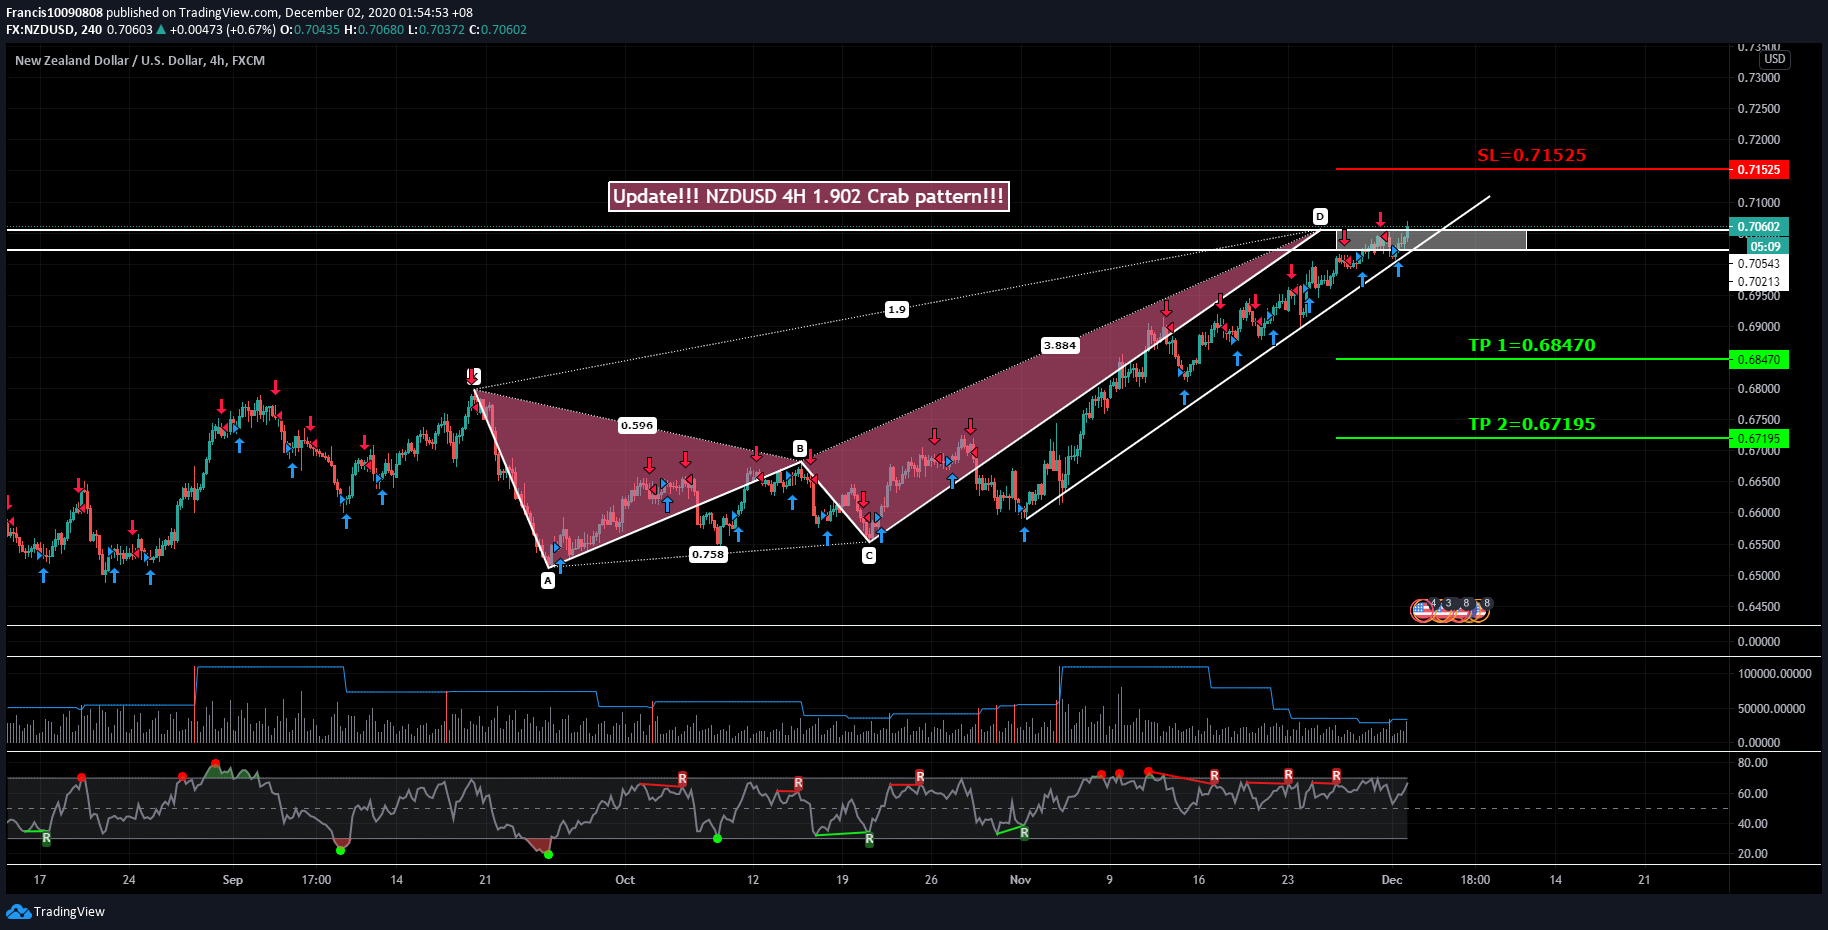Click the 17:00 label on time axis
Image resolution: width=1828 pixels, height=930 pixels.
(x=316, y=880)
